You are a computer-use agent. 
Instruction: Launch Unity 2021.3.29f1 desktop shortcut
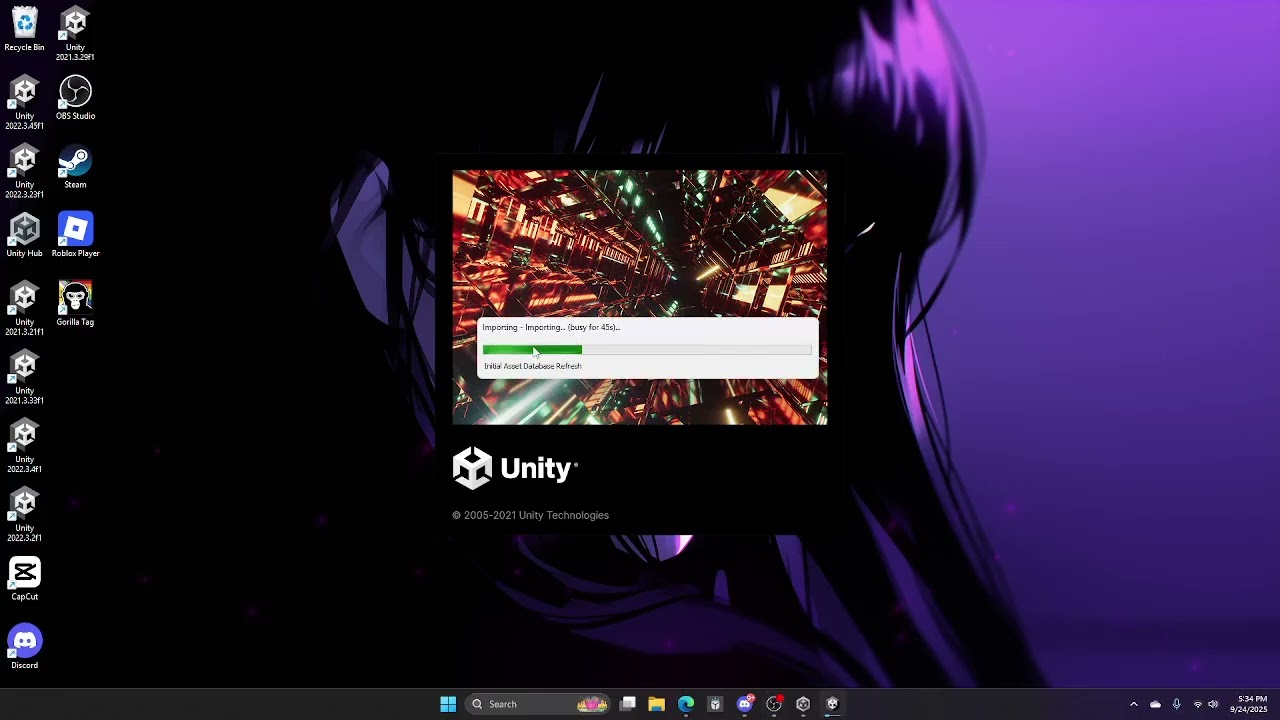tap(75, 34)
